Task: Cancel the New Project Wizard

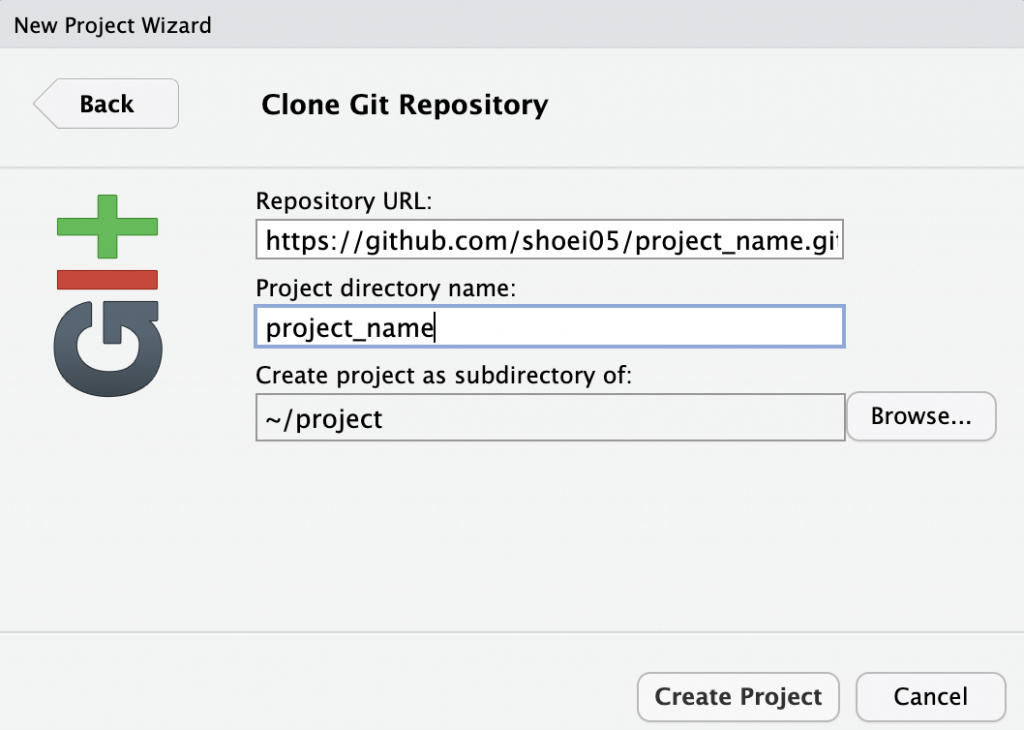Action: pos(930,697)
